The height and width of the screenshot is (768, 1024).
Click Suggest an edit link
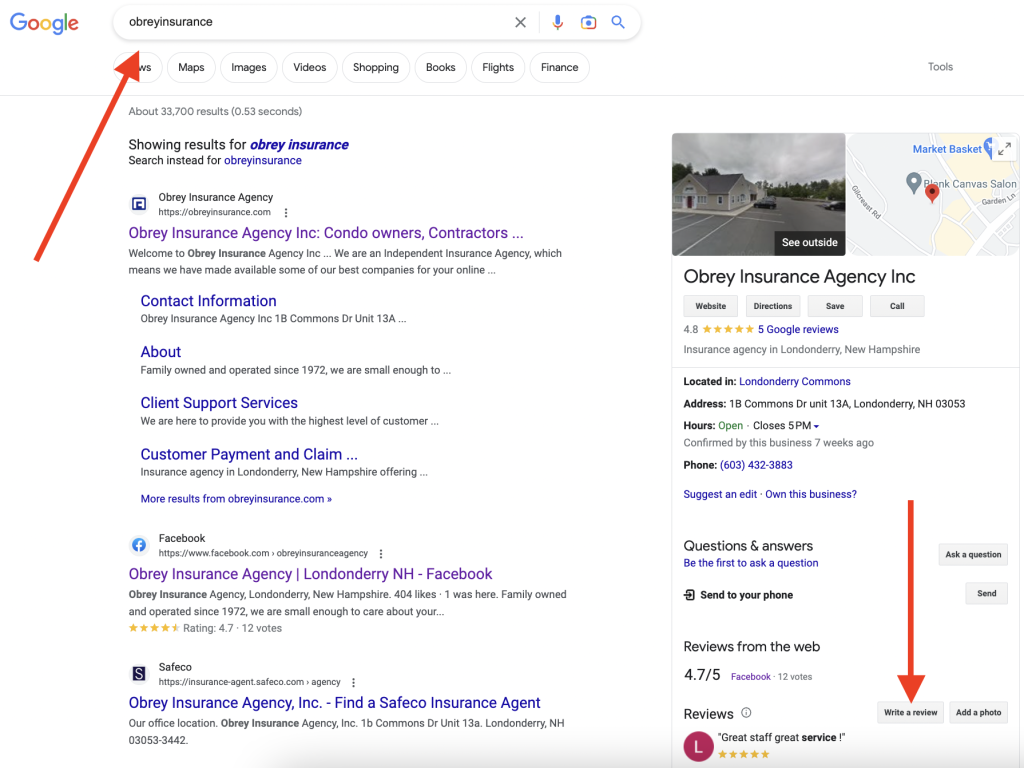click(720, 494)
